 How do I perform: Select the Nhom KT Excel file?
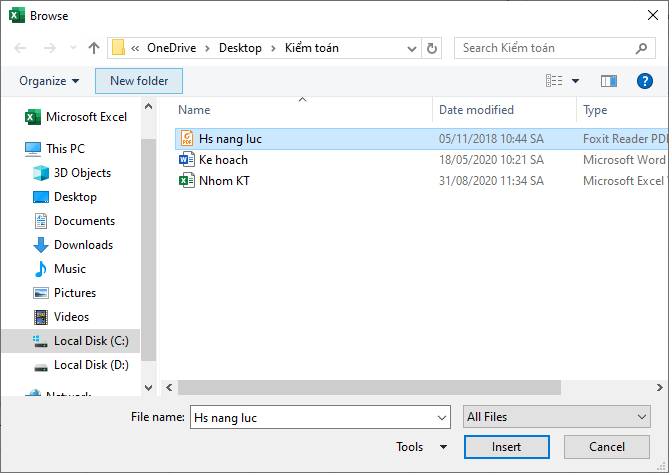[x=422, y=181]
